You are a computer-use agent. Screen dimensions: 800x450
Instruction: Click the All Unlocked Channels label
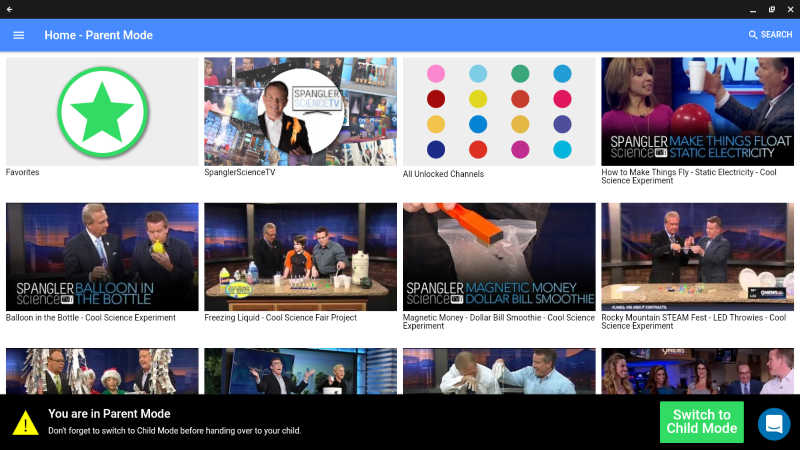pos(443,174)
